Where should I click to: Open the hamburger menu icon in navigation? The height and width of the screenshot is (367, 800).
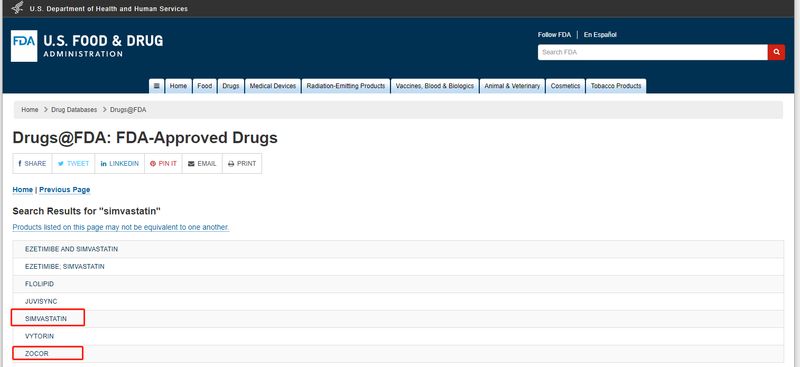tap(156, 86)
